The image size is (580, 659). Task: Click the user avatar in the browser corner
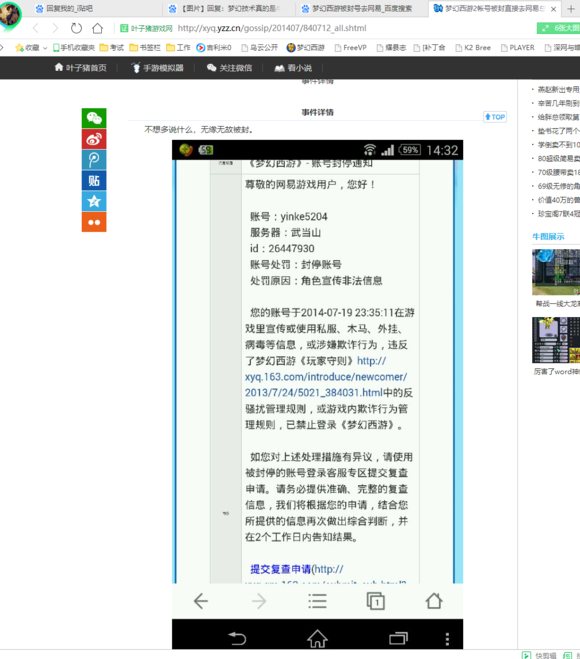coord(9,14)
